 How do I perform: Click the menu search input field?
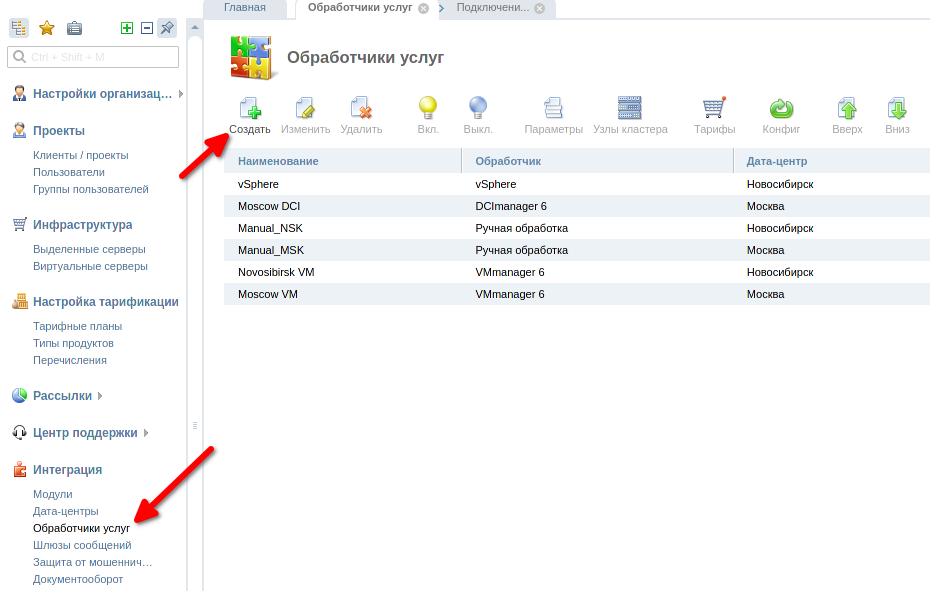click(x=93, y=57)
